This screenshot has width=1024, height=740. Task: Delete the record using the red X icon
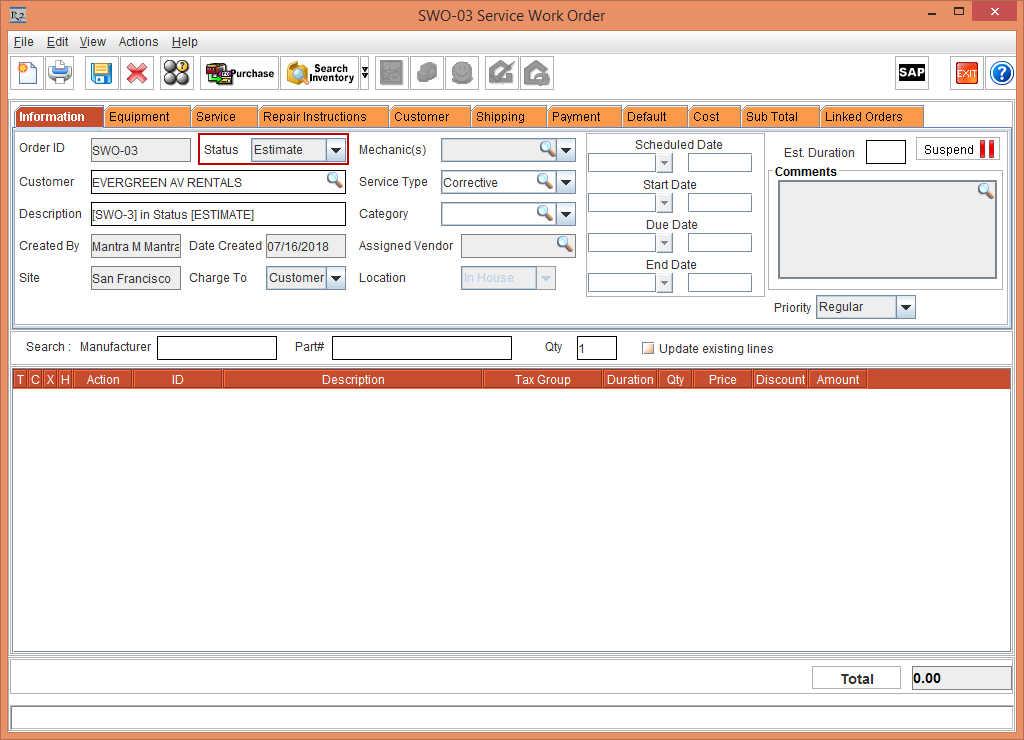coord(137,72)
